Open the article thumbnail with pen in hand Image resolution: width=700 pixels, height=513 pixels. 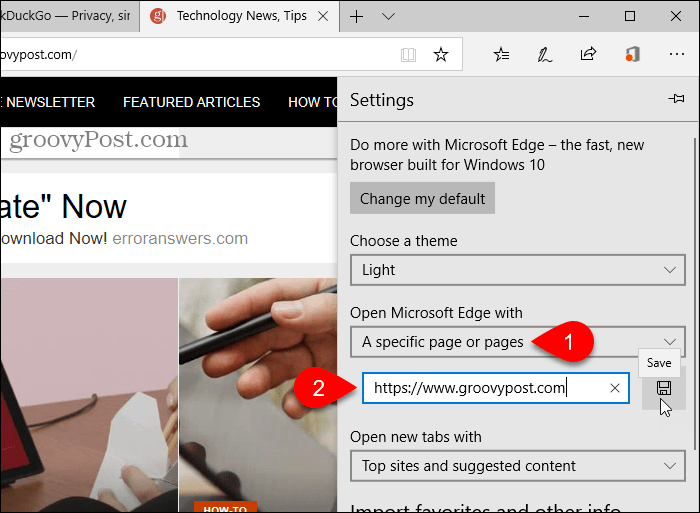pyautogui.click(x=258, y=395)
